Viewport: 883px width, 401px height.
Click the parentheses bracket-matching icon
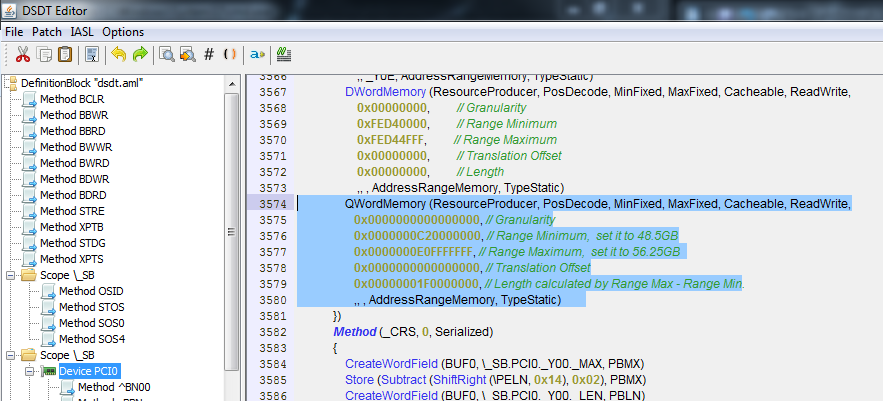(x=230, y=55)
